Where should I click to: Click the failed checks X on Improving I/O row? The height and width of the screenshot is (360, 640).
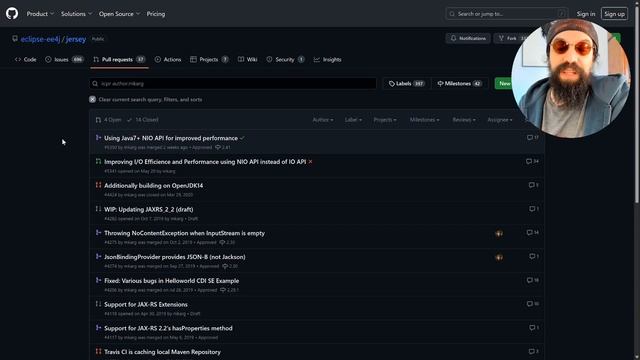point(311,162)
